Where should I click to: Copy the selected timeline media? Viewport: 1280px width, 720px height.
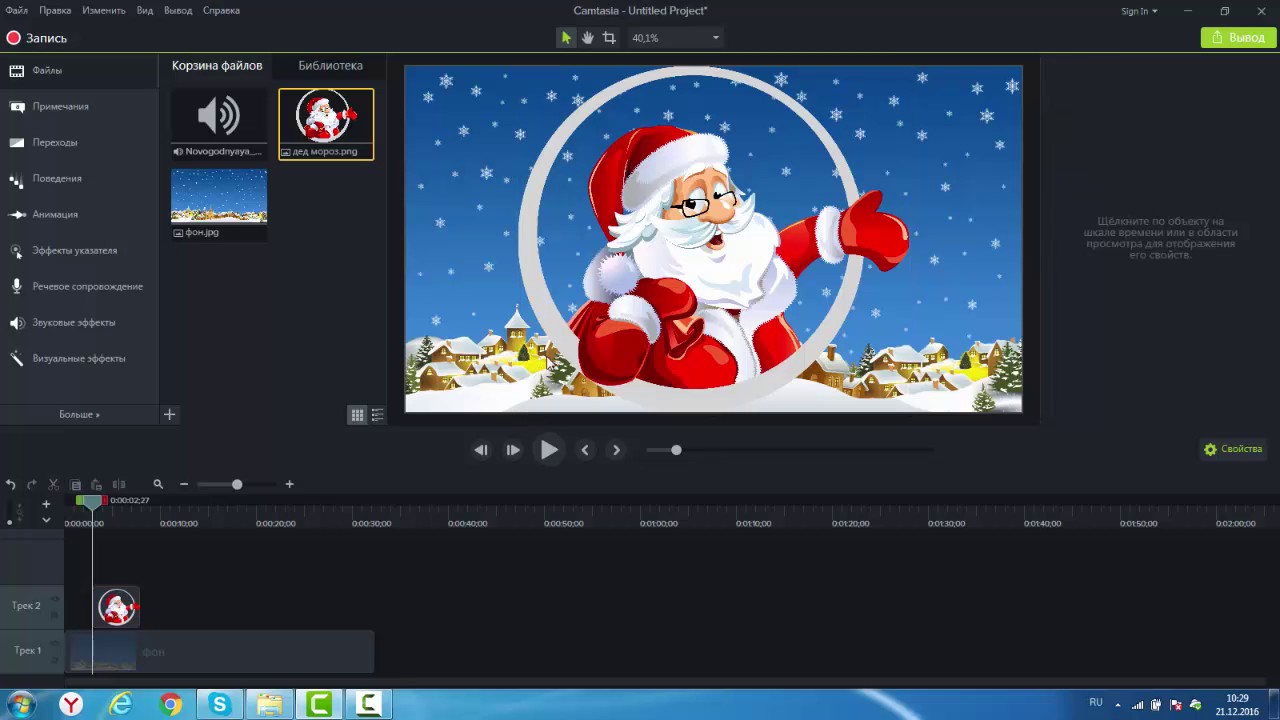76,484
